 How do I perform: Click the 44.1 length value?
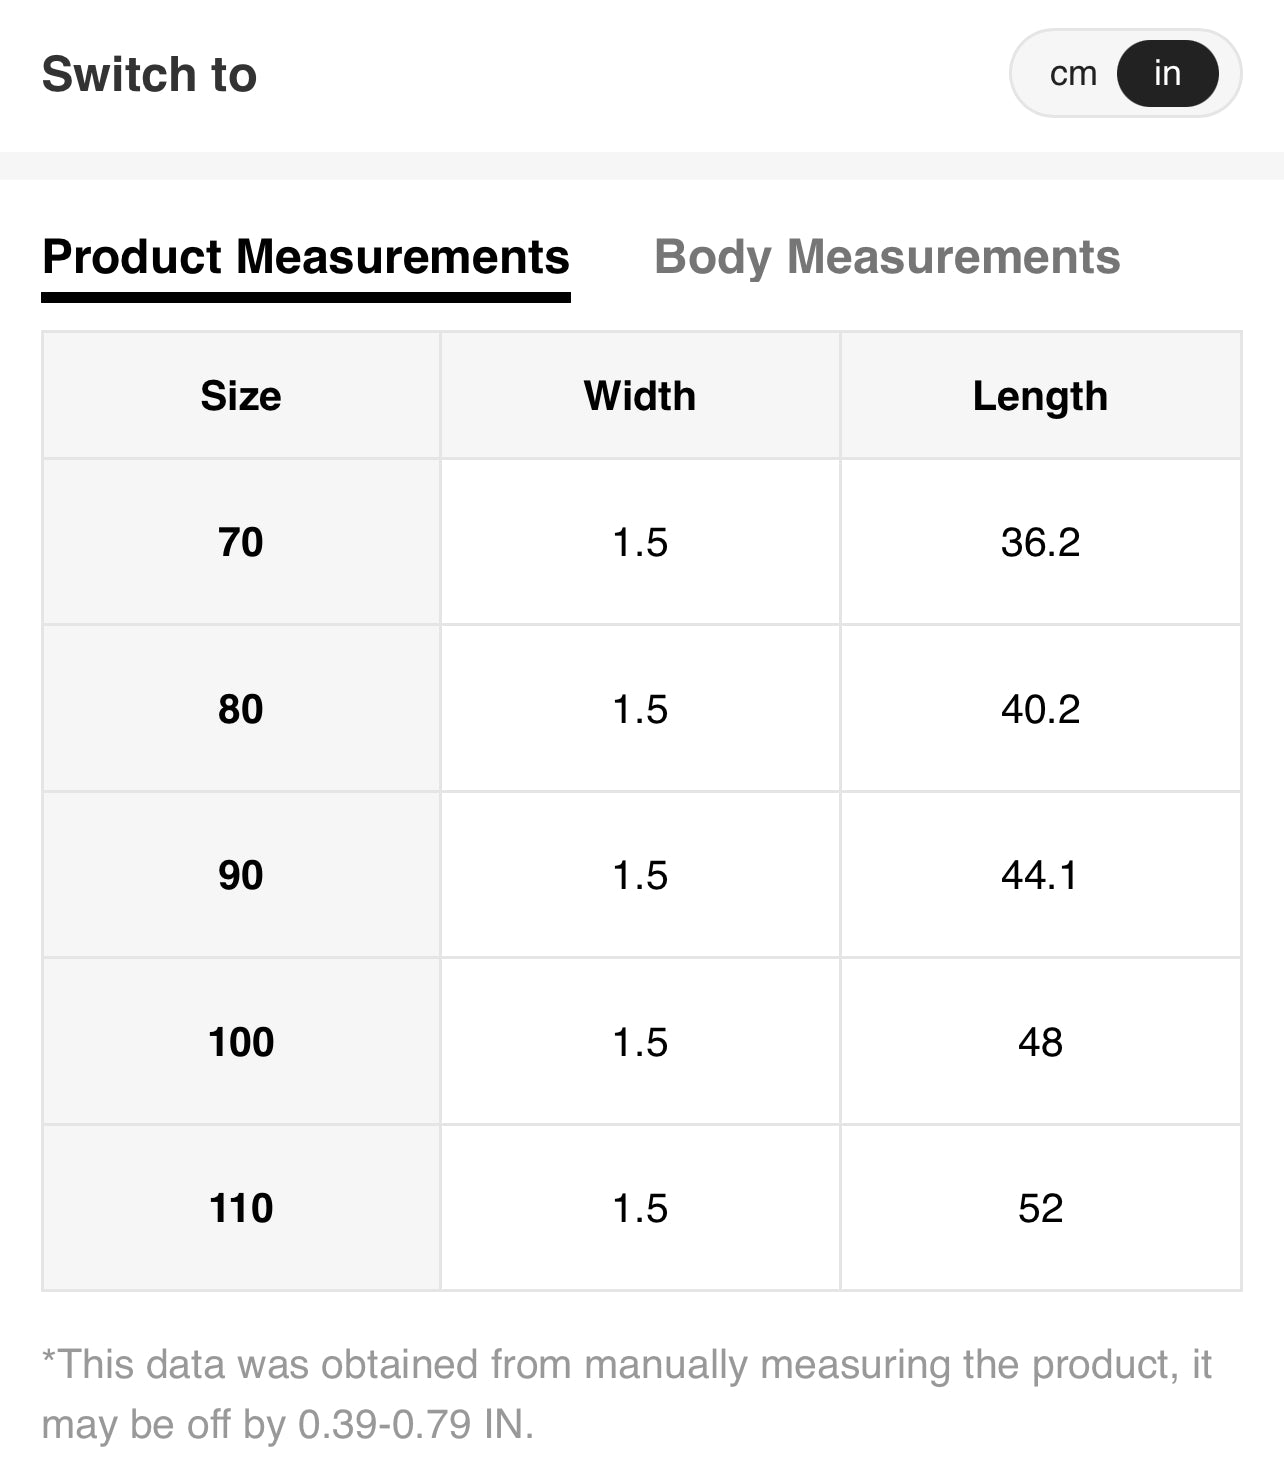[1041, 875]
